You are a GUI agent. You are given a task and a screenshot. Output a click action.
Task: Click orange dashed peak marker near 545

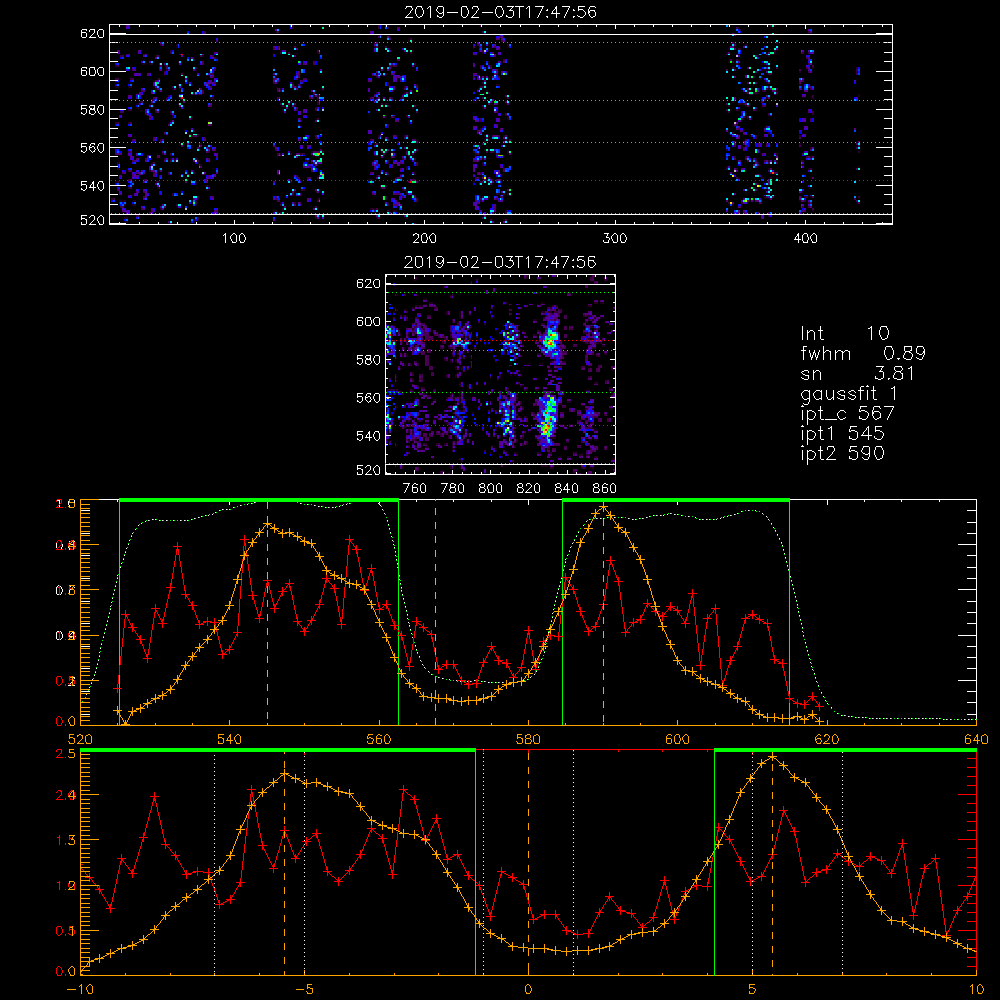click(x=267, y=612)
